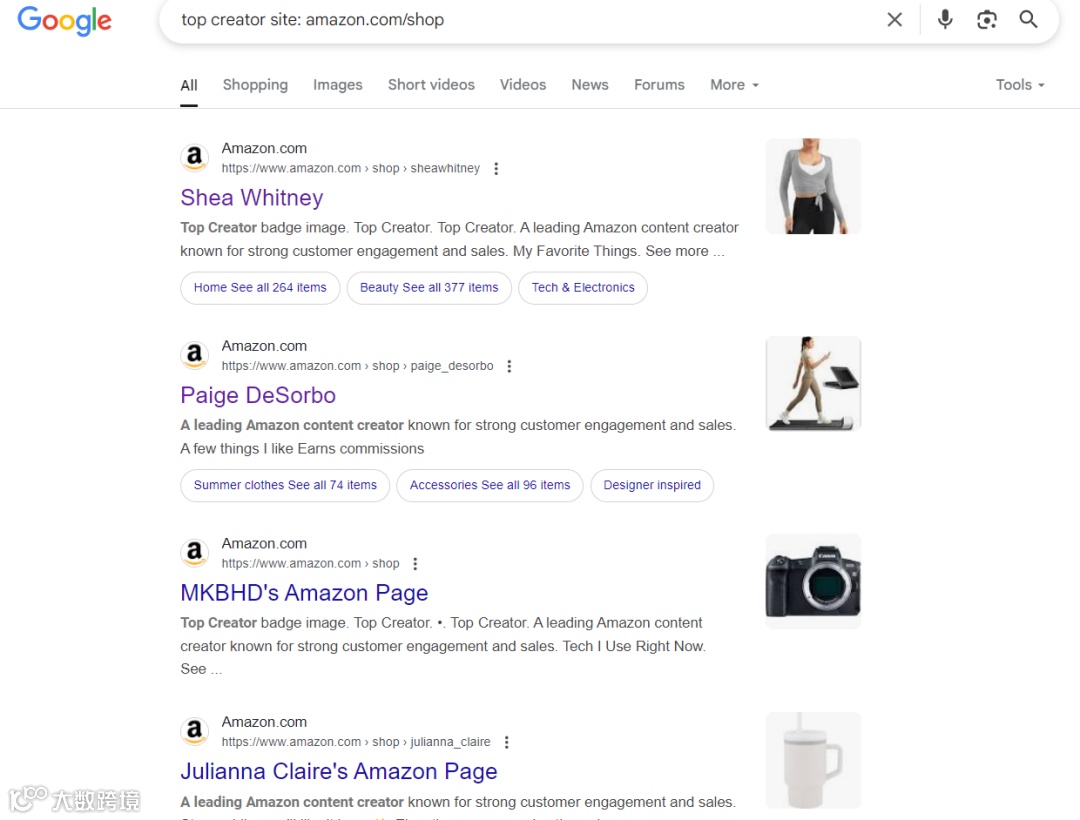Screen dimensions: 1080x820
Task: Open three-dot menu on MKBHD result
Action: coord(415,564)
